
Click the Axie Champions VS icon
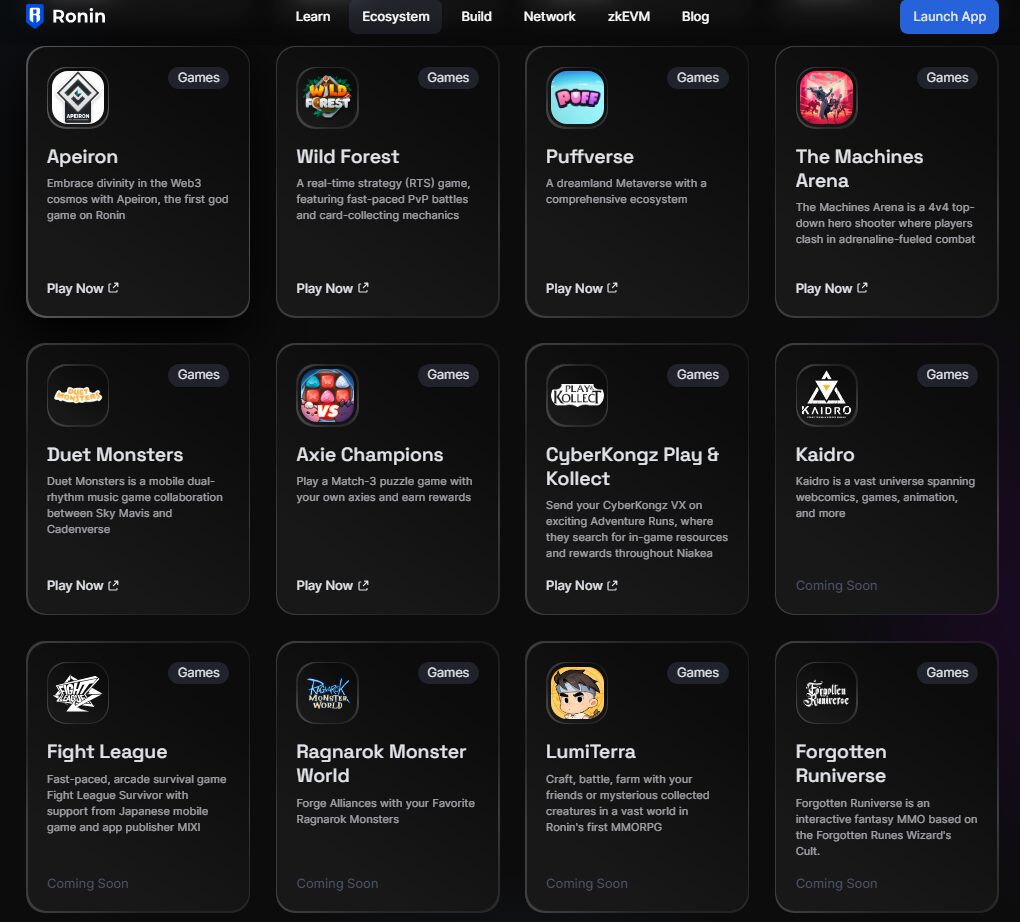click(327, 395)
